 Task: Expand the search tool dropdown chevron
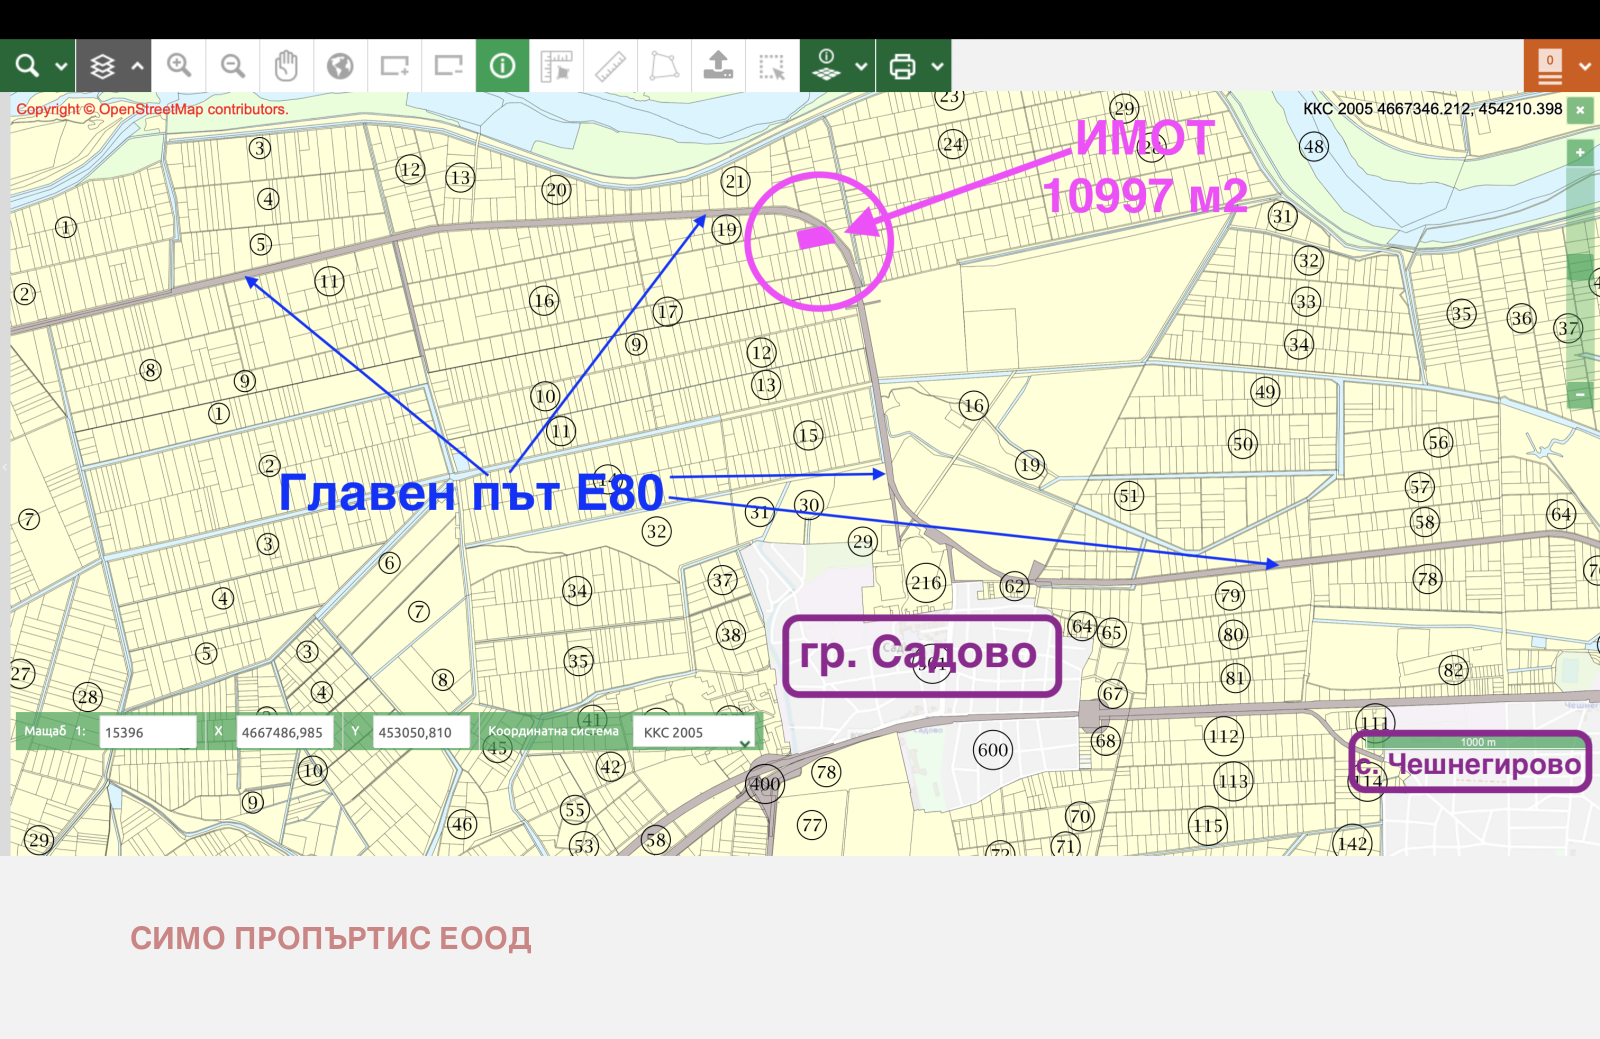point(60,65)
